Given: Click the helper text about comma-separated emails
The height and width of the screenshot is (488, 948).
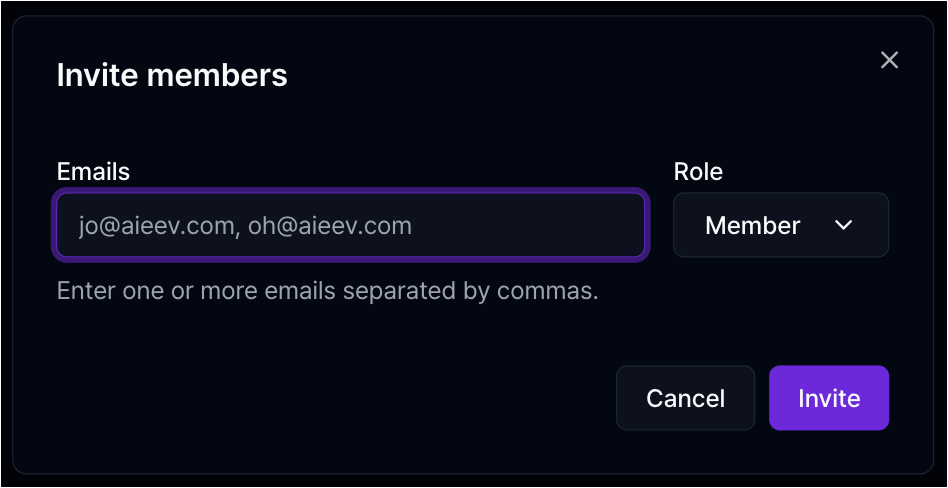Looking at the screenshot, I should pyautogui.click(x=327, y=291).
